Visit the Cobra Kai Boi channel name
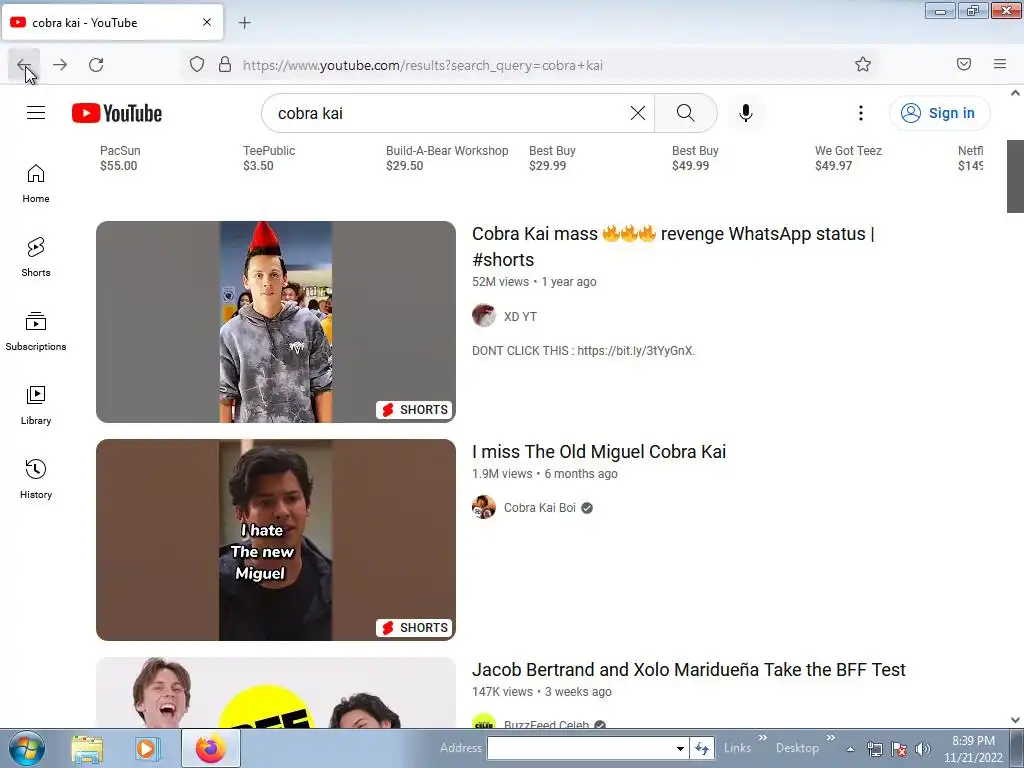The height and width of the screenshot is (768, 1024). (x=539, y=508)
